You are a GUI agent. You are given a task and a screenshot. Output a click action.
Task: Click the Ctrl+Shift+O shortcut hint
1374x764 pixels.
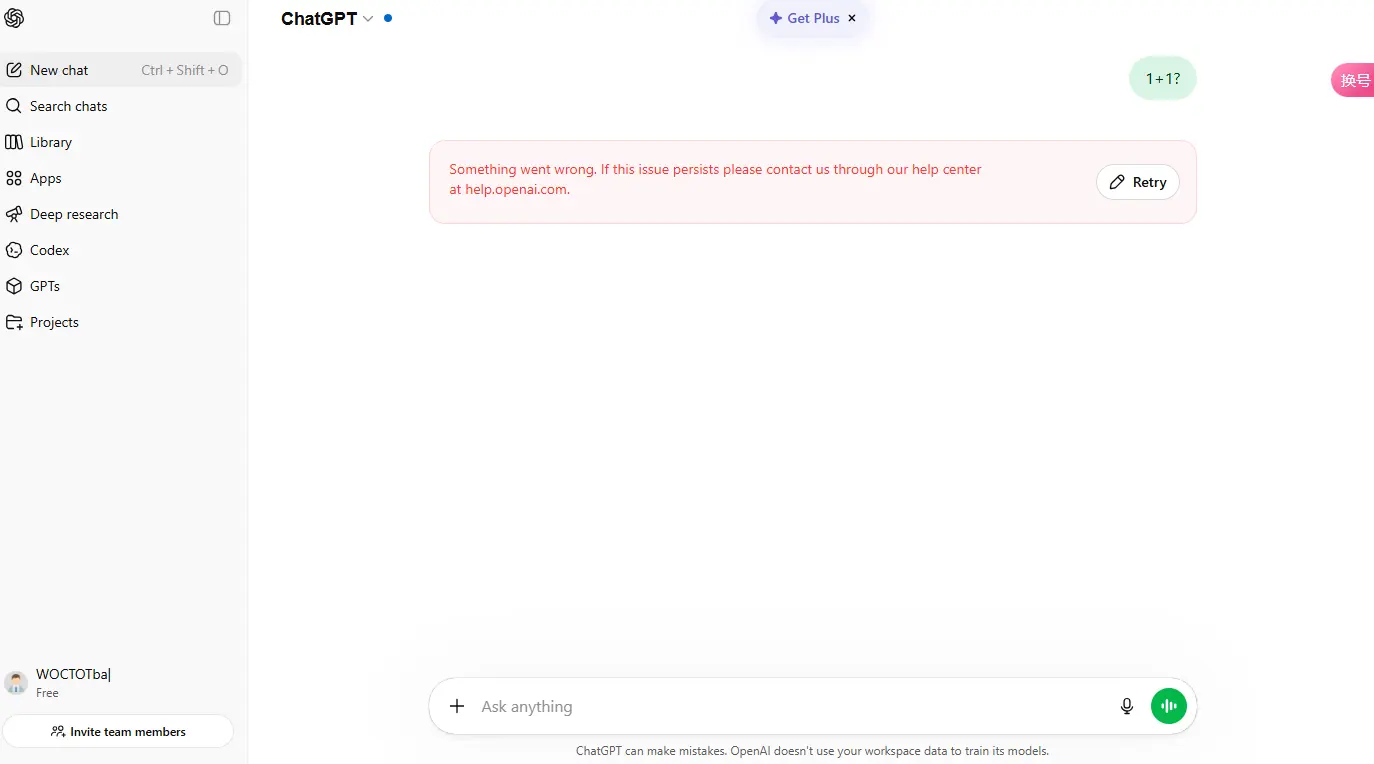point(185,70)
